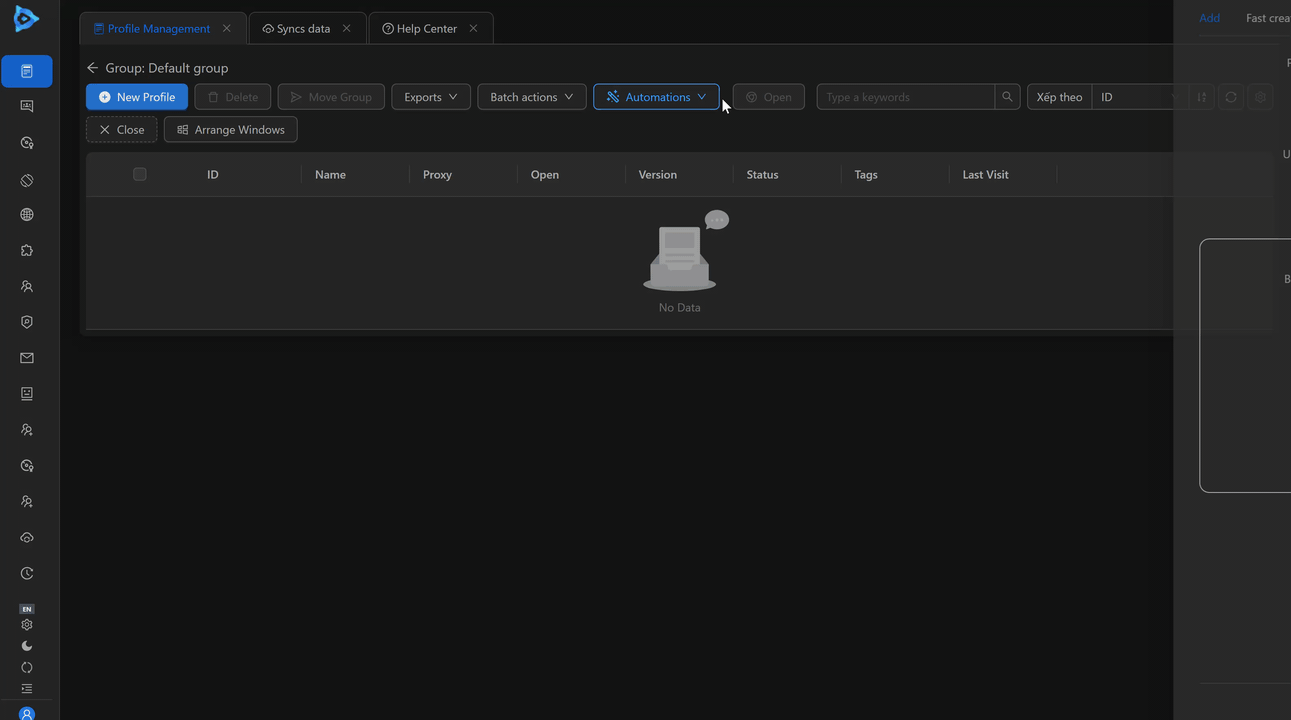Click the envelope mail icon in sidebar
1291x720 pixels.
[x=27, y=358]
